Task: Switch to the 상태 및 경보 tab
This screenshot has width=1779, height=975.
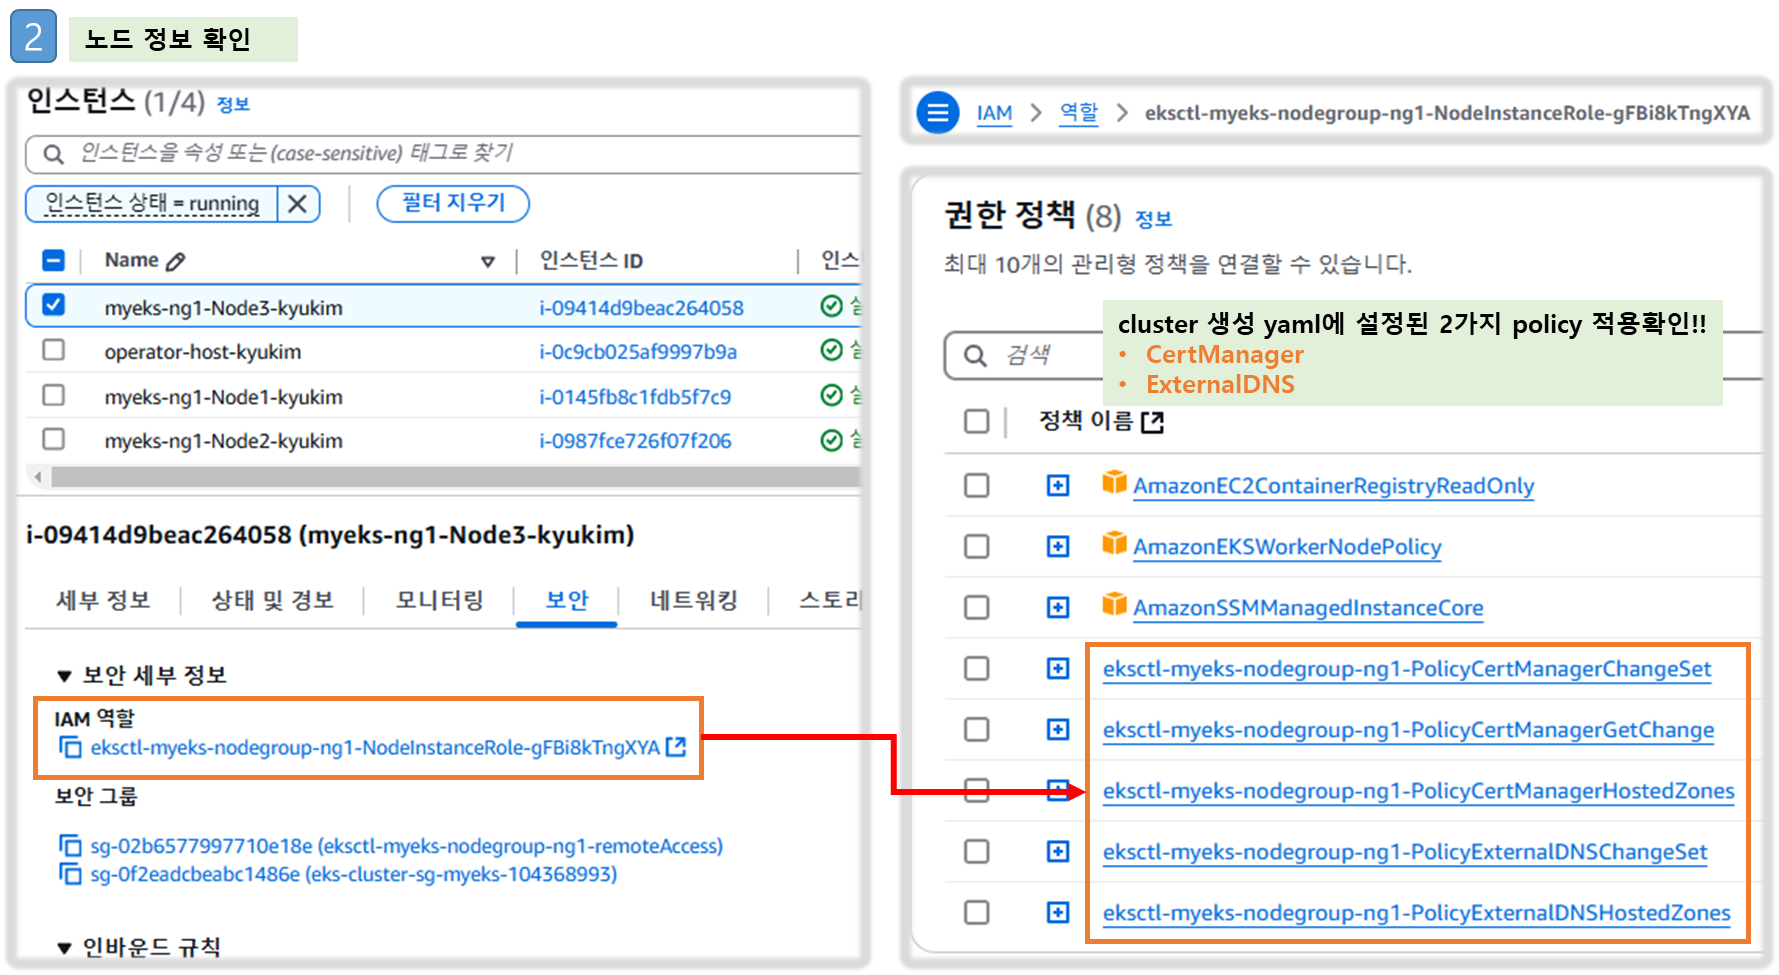Action: [272, 600]
